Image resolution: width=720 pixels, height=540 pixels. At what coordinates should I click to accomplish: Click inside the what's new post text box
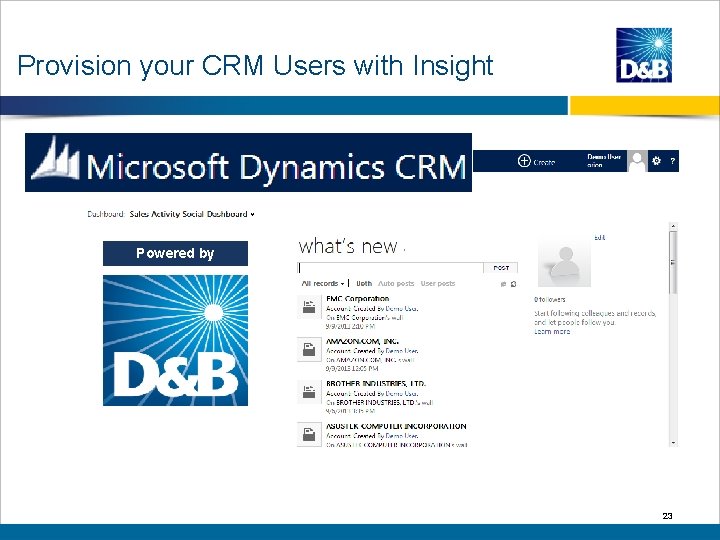pos(390,268)
